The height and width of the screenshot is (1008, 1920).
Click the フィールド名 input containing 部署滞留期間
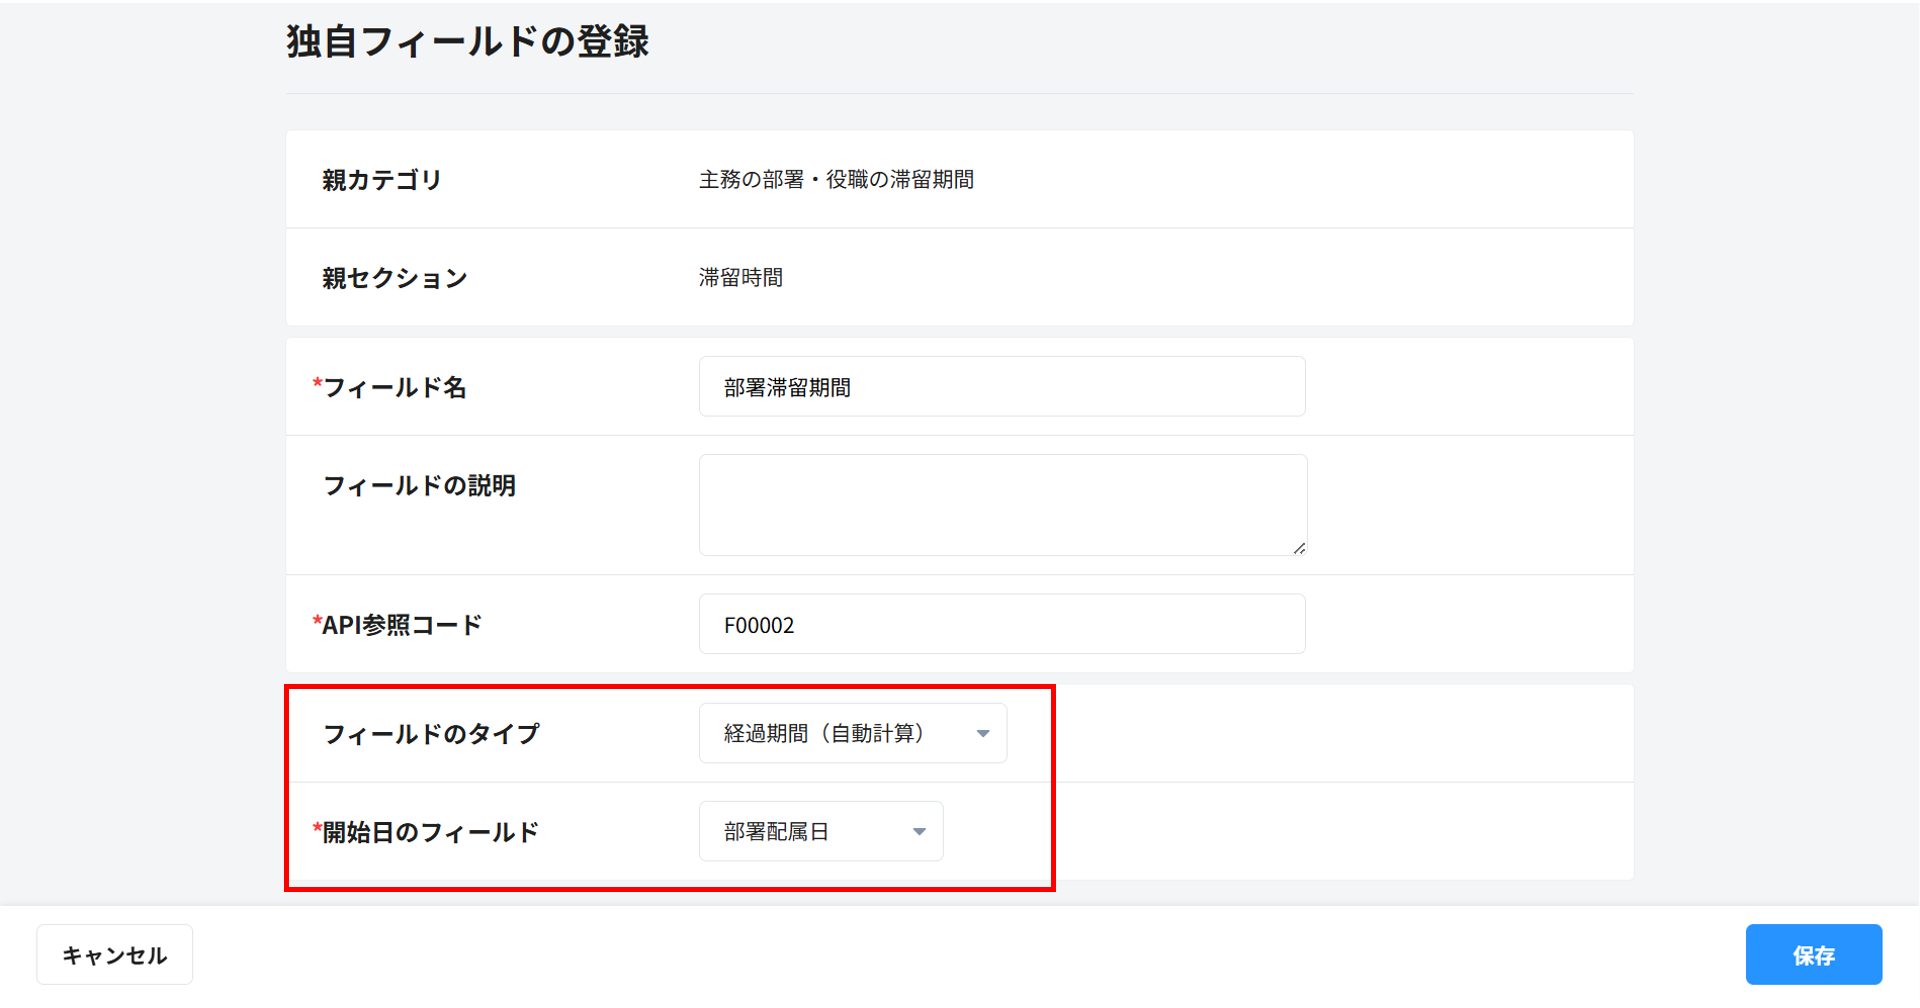[1001, 387]
